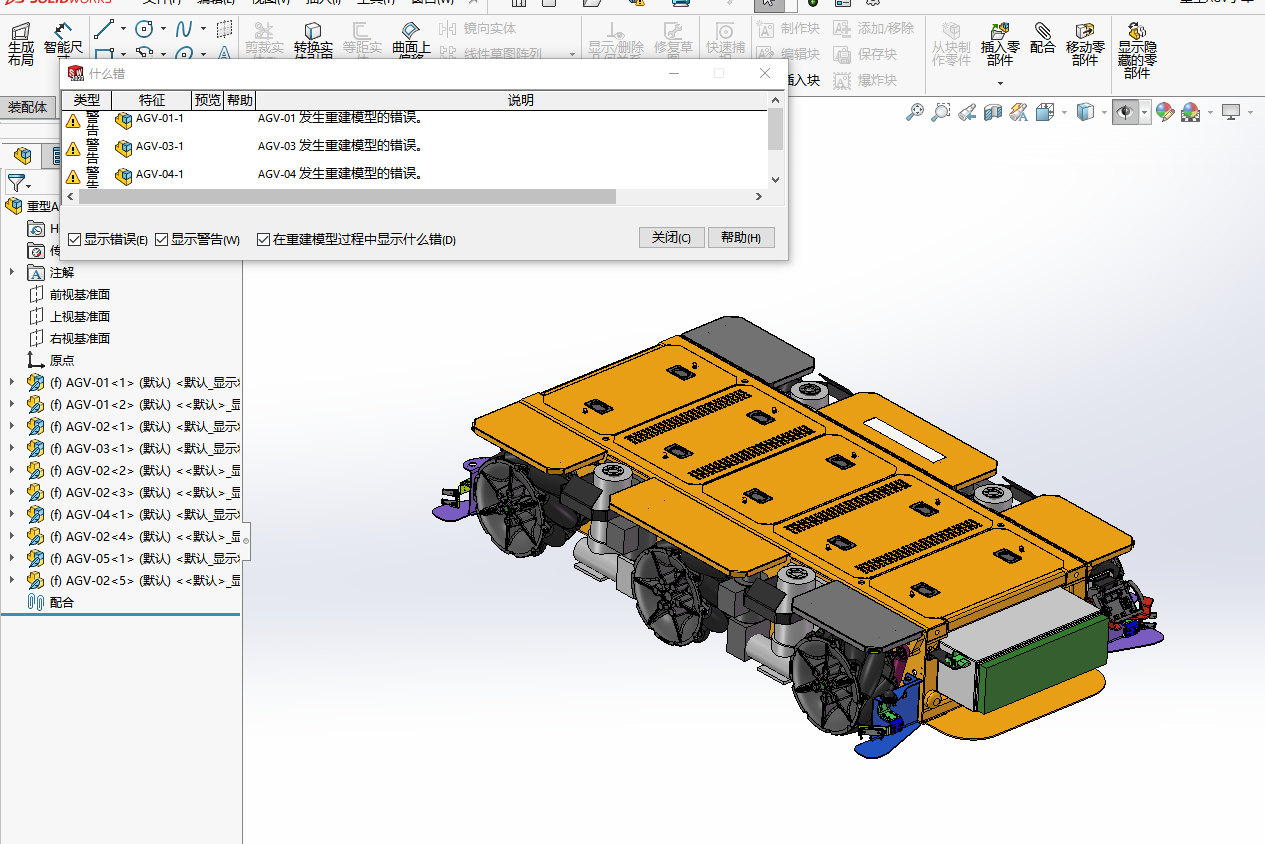Click the AGV-03-1 warning row
This screenshot has width=1265, height=844.
414,146
